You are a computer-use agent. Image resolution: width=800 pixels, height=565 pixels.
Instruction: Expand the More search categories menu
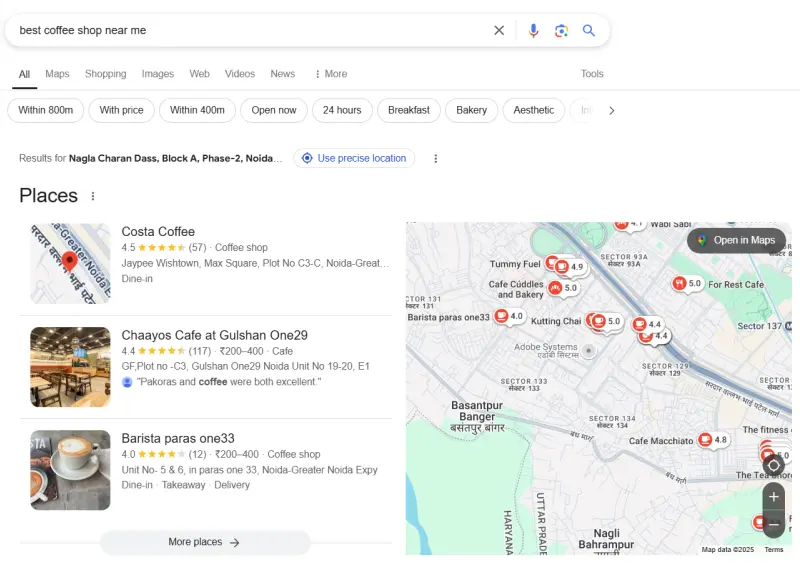(330, 74)
